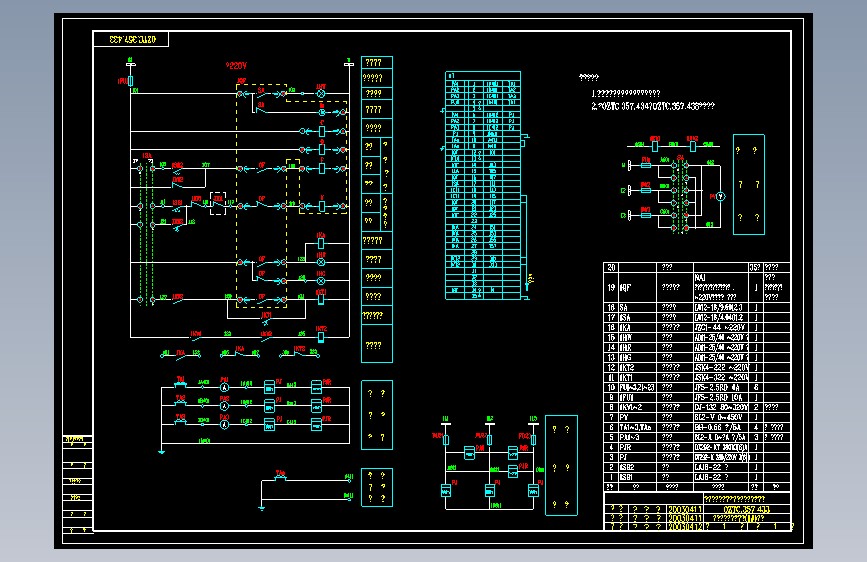
Task: Select note line 2 referencing 0ZTC.357.434
Action: pos(653,106)
